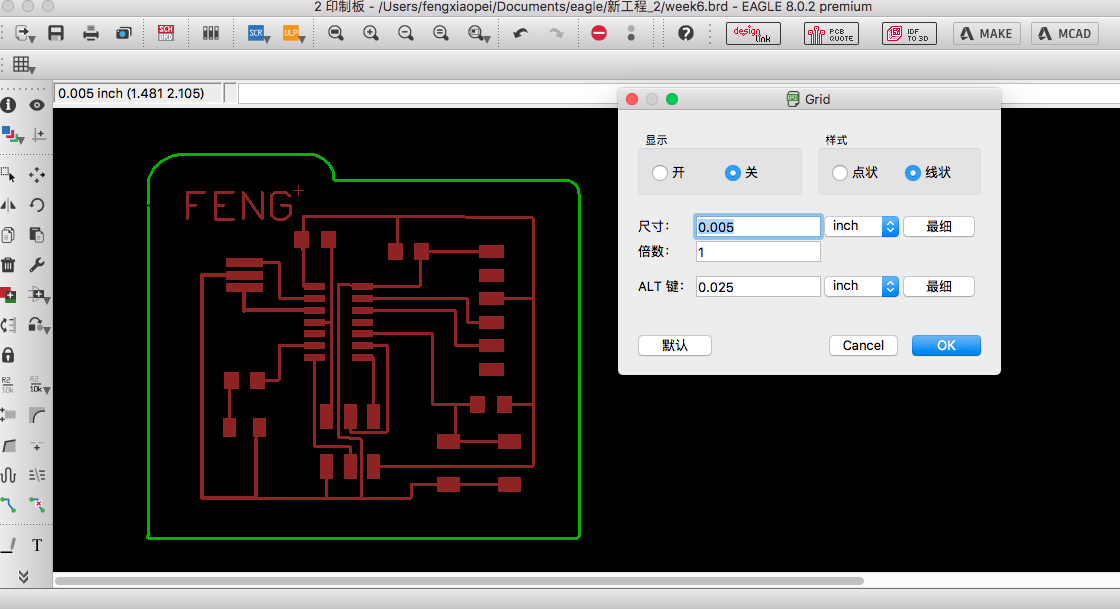Open the ULP dropdown
This screenshot has height=609, width=1120.
294,33
